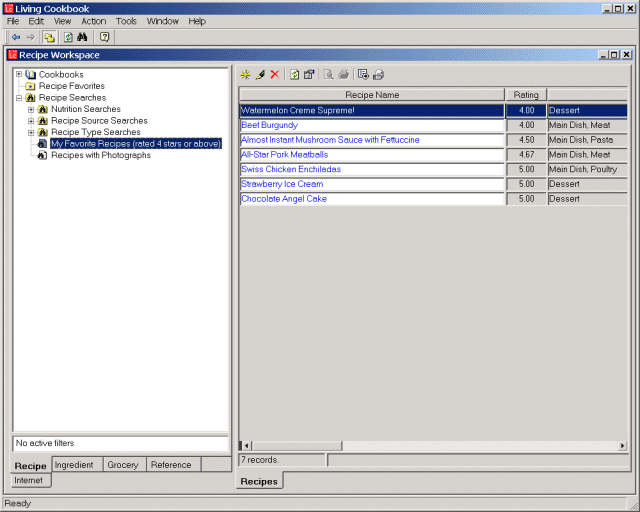Click the Nutrition Searches binoculars icon
640x512 pixels.
(42, 109)
